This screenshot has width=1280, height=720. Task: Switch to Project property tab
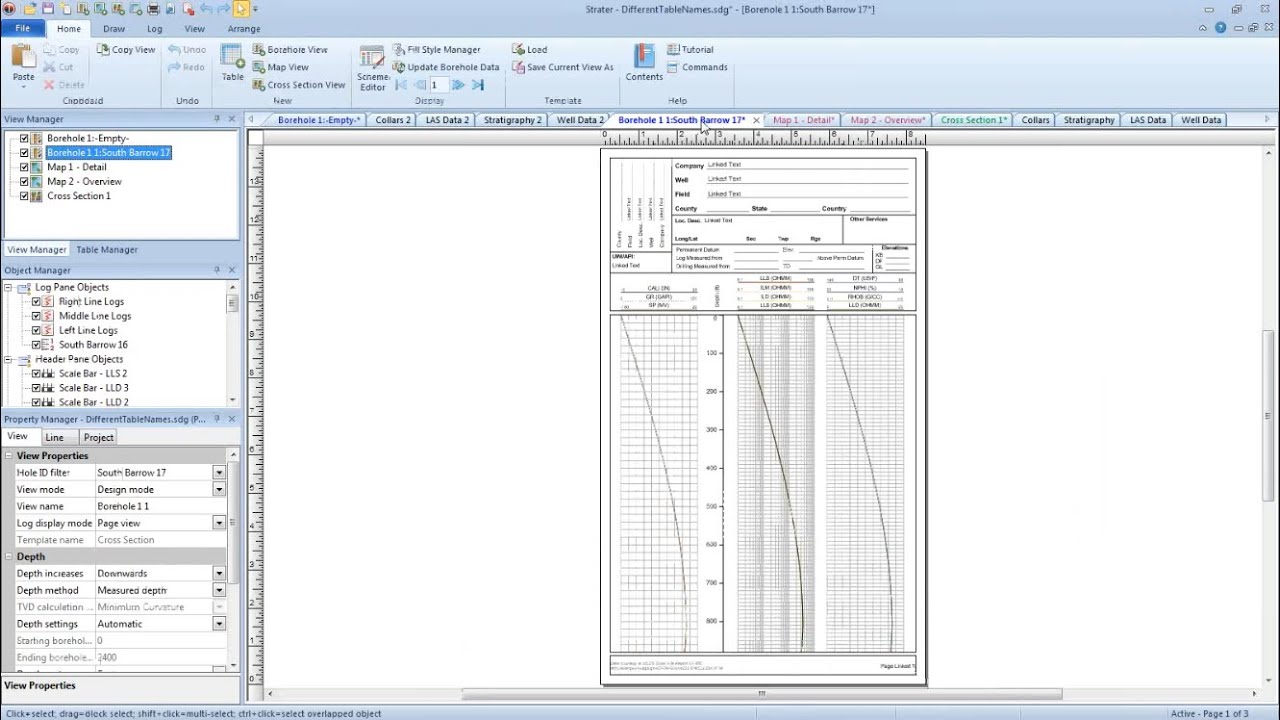pyautogui.click(x=98, y=438)
